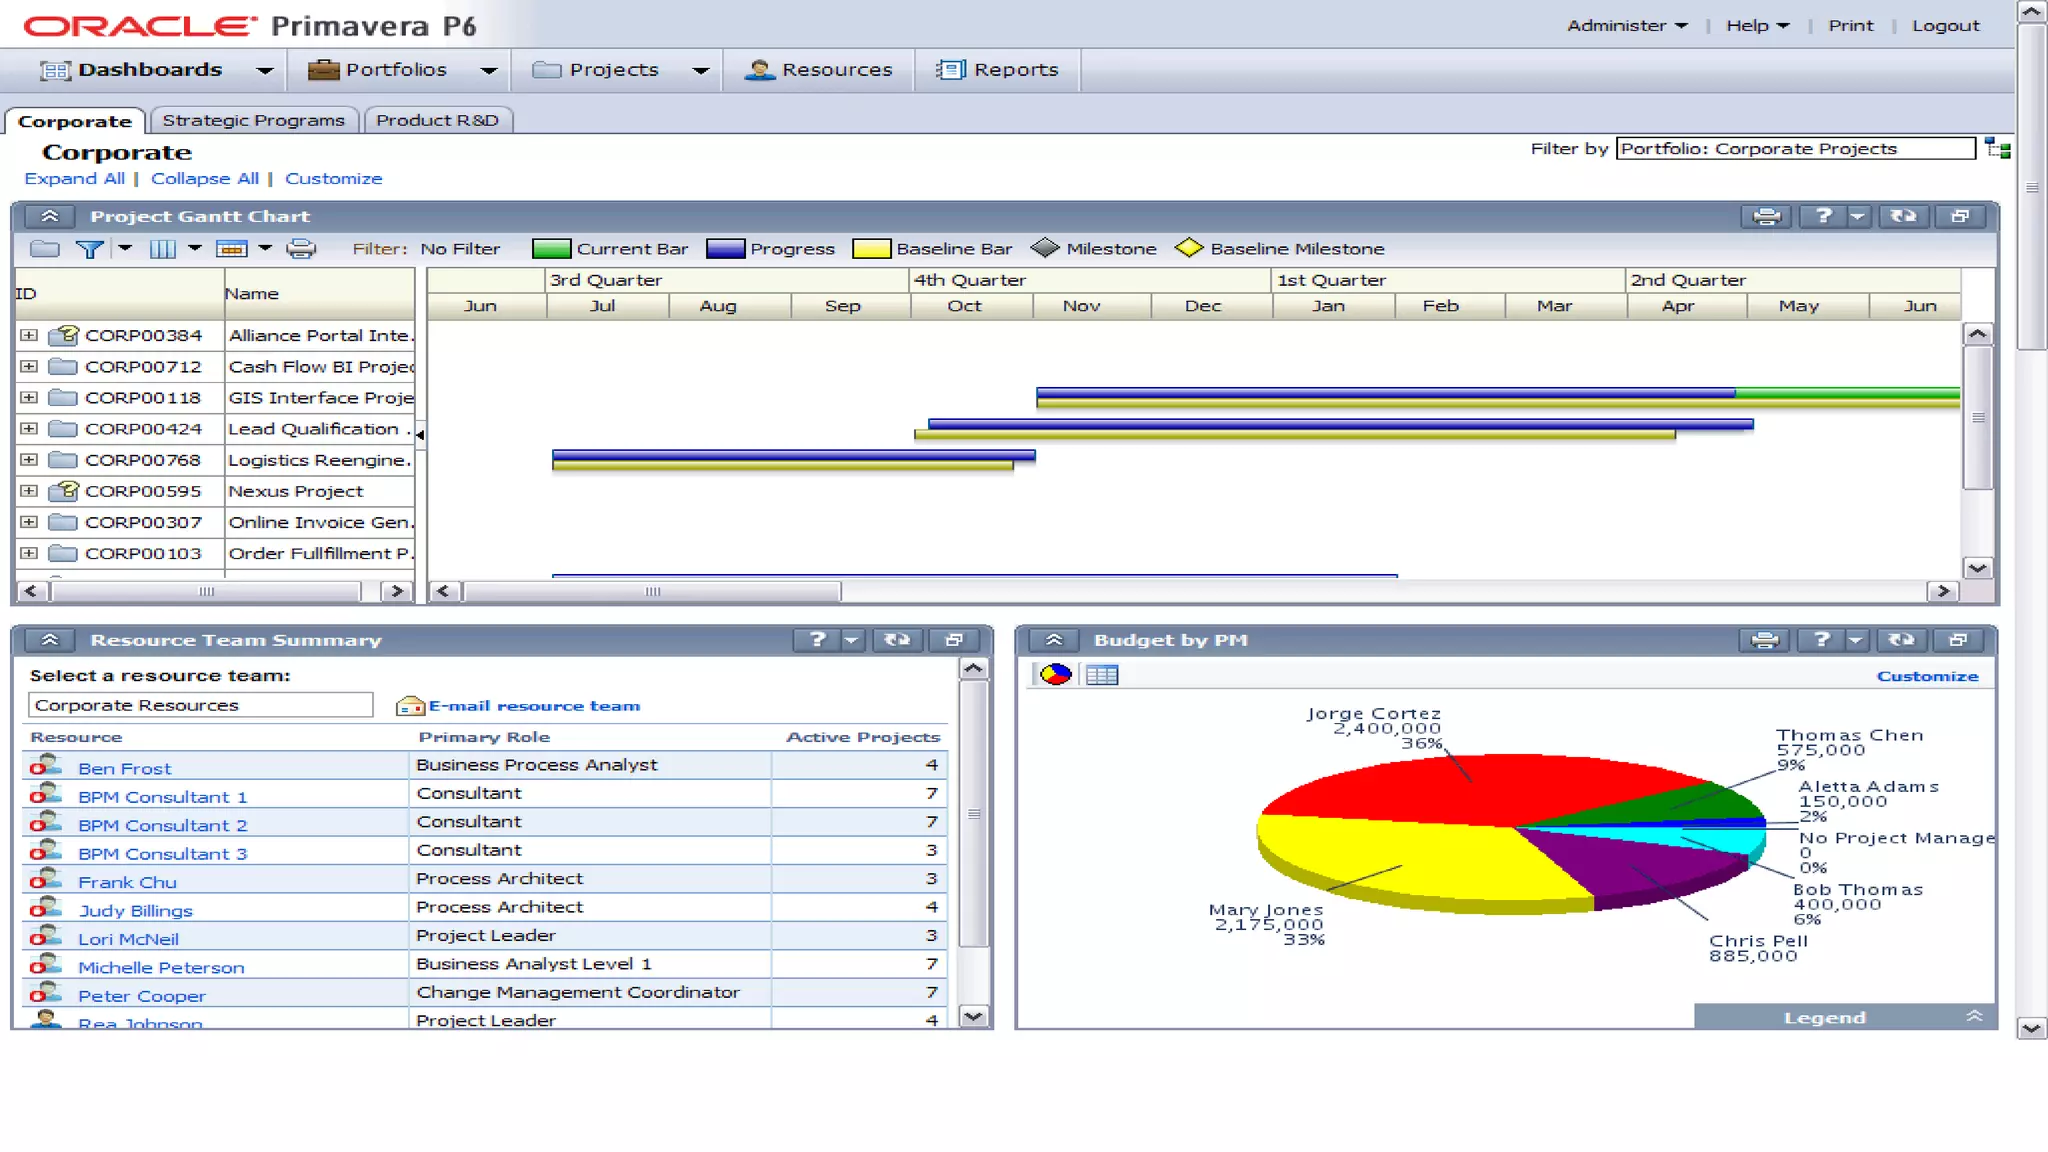Click the E-mail resource team link

tap(534, 706)
